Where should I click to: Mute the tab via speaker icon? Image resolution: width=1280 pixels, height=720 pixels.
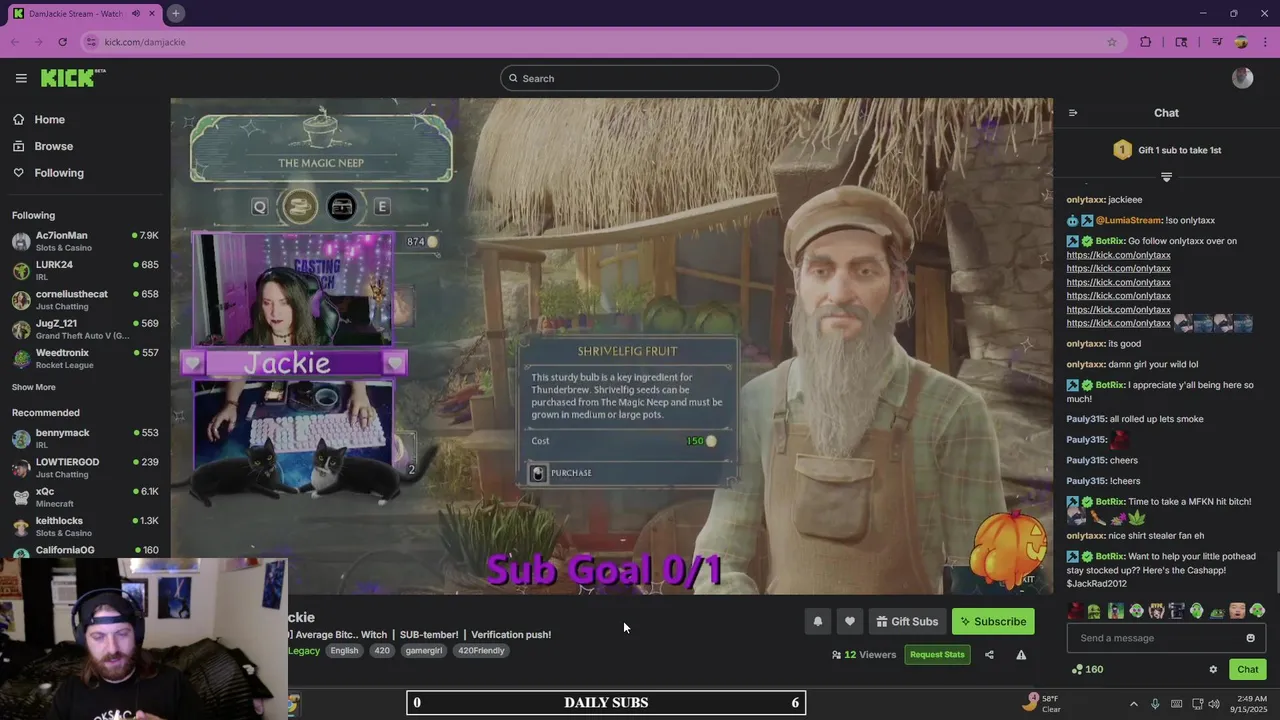pyautogui.click(x=136, y=13)
